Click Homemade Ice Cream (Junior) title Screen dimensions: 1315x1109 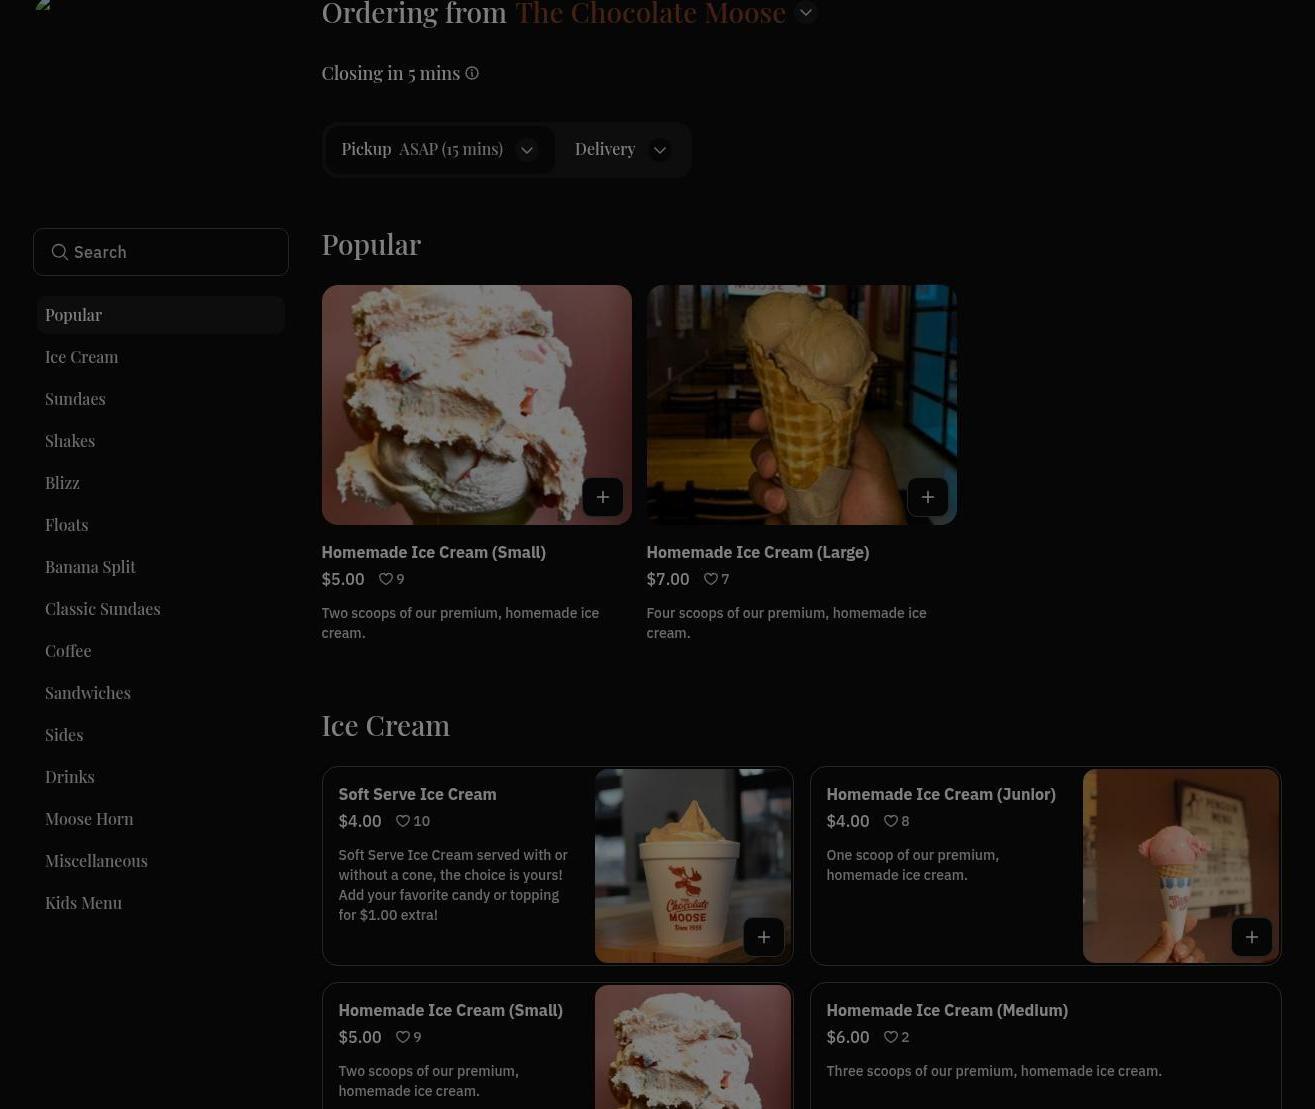941,794
